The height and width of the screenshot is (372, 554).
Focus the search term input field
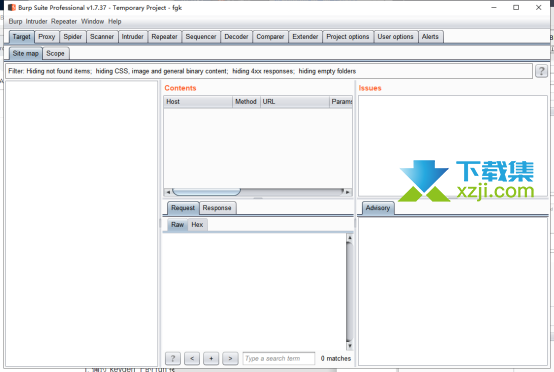click(x=278, y=358)
